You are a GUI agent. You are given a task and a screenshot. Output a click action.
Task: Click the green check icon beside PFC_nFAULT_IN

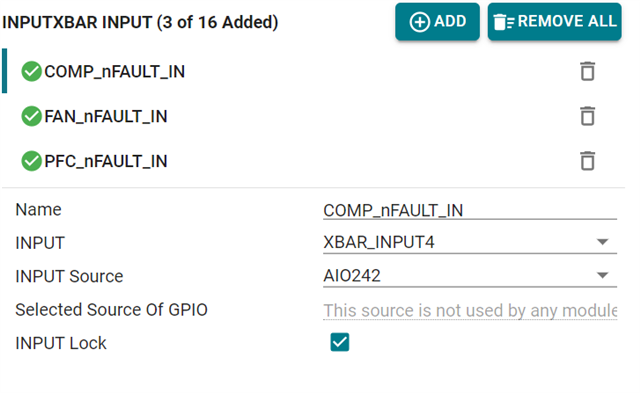pyautogui.click(x=31, y=161)
